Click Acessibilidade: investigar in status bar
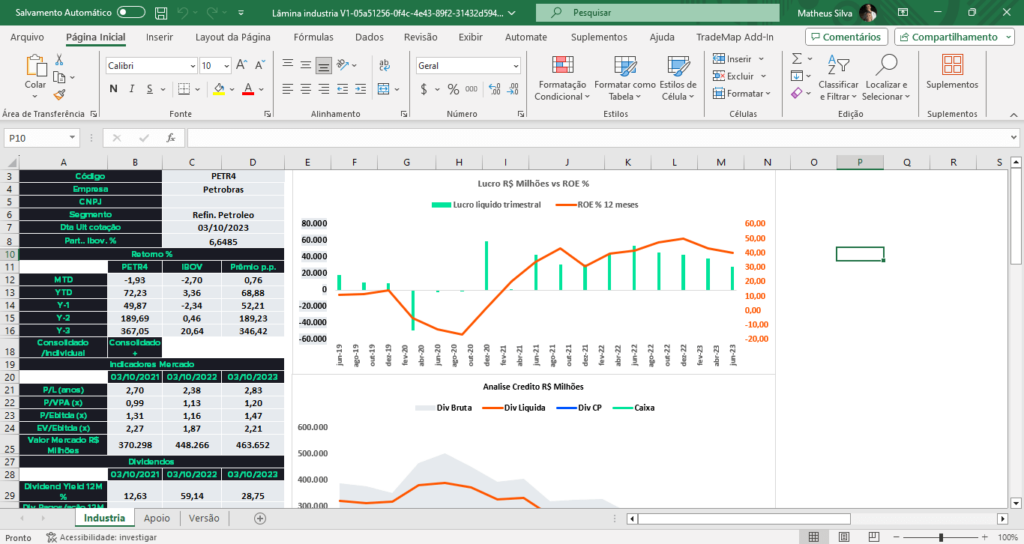This screenshot has height=544, width=1024. click(102, 537)
